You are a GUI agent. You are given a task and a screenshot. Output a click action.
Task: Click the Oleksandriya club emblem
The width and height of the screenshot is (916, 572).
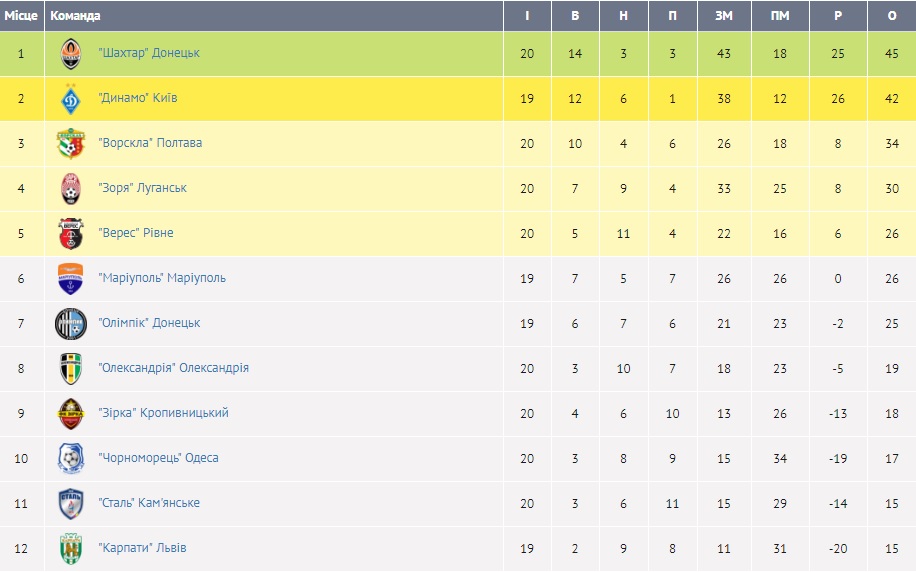[x=71, y=369]
